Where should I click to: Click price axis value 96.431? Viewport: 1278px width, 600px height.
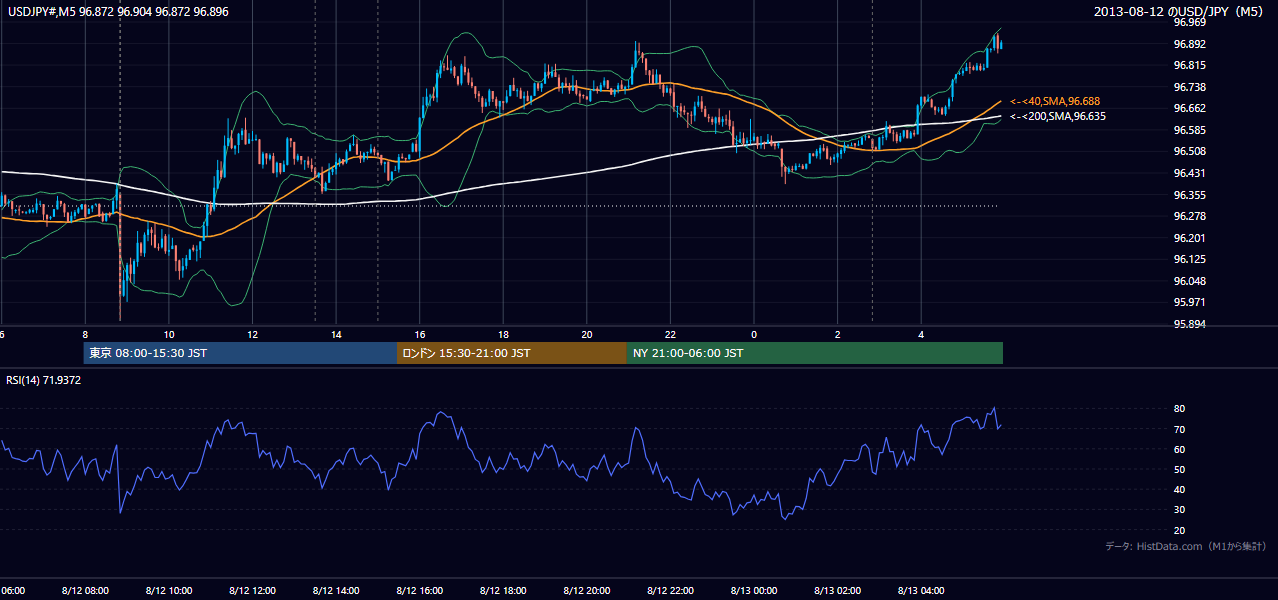tap(1191, 173)
